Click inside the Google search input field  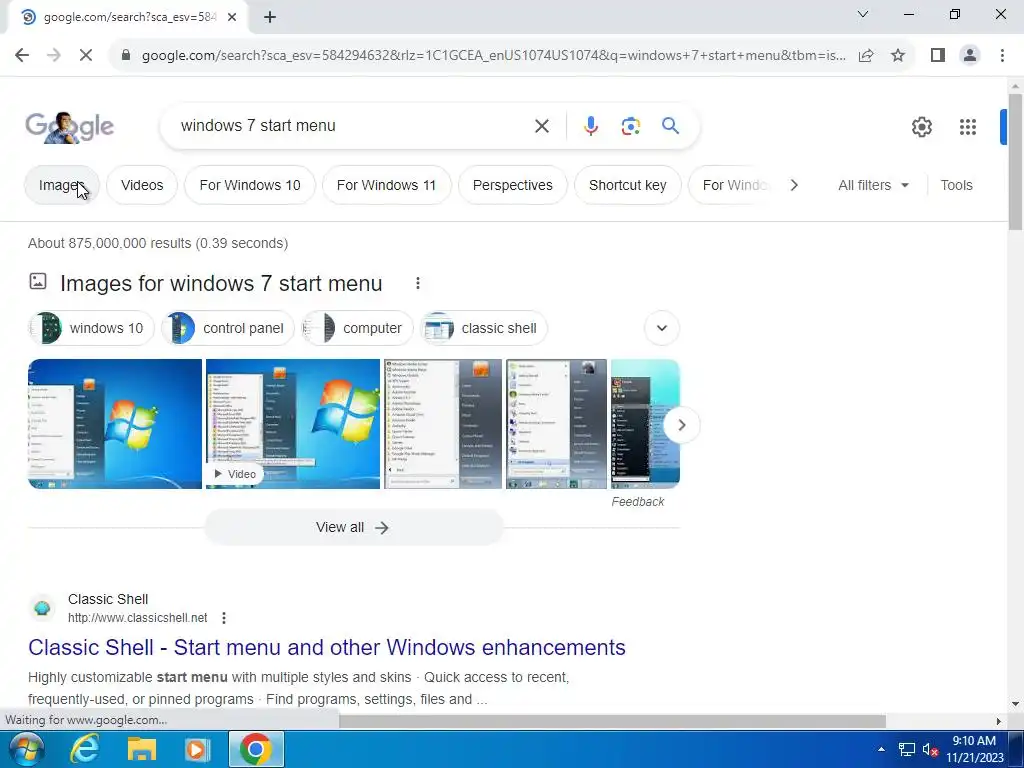(x=353, y=125)
